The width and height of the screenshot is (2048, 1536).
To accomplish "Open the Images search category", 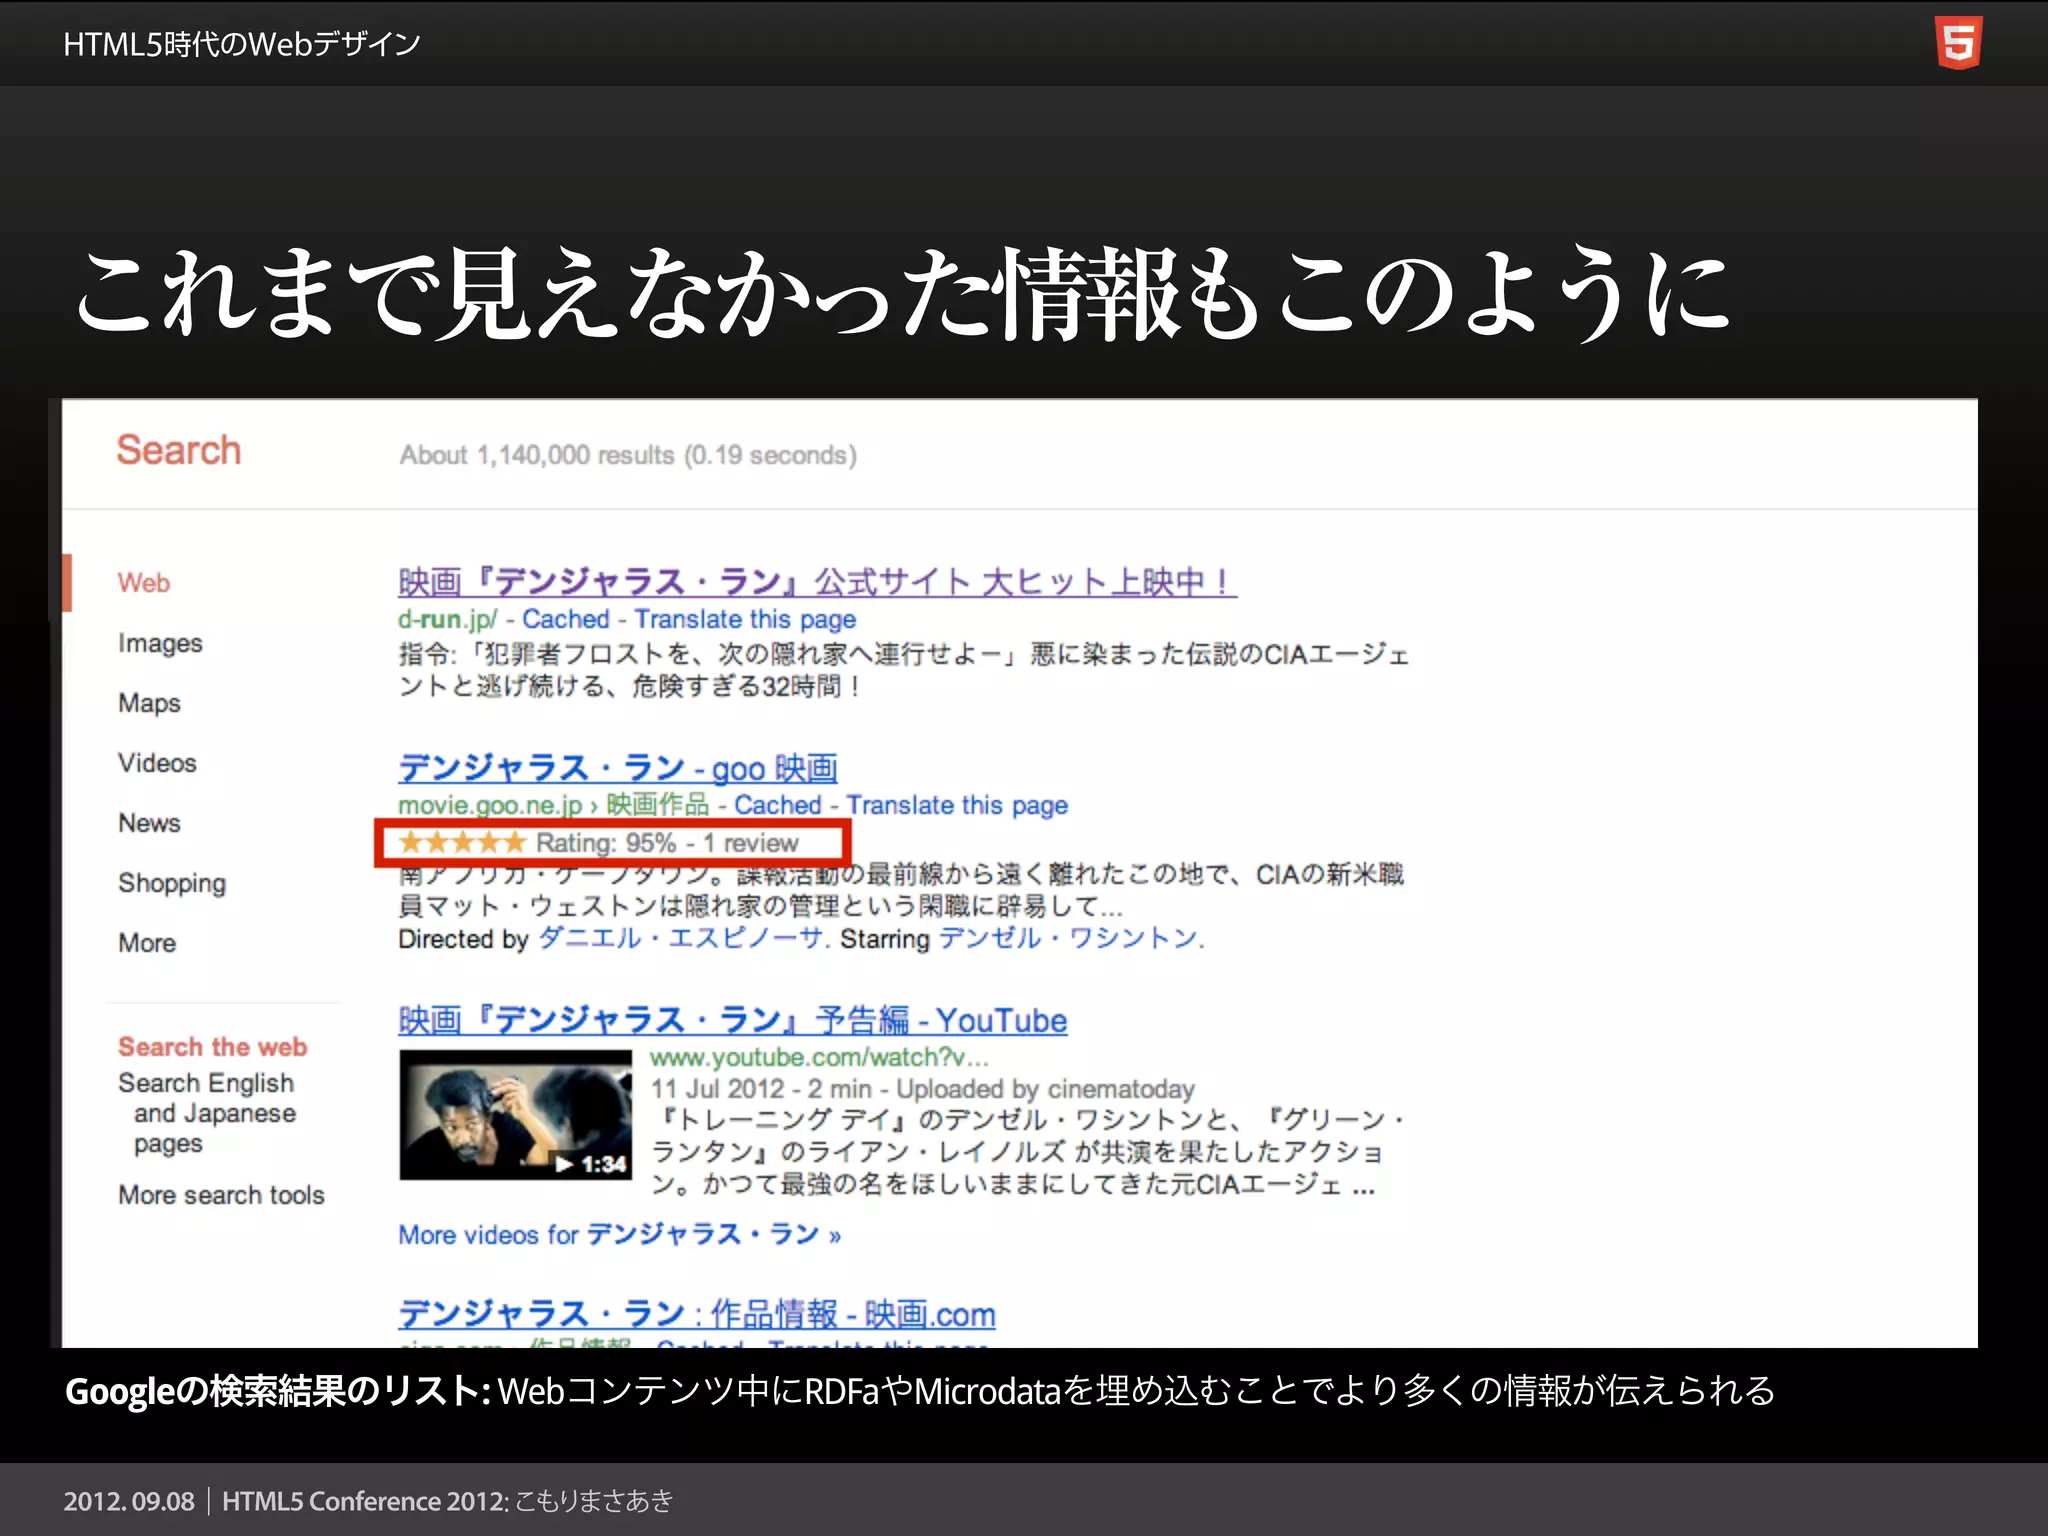I will [x=160, y=643].
